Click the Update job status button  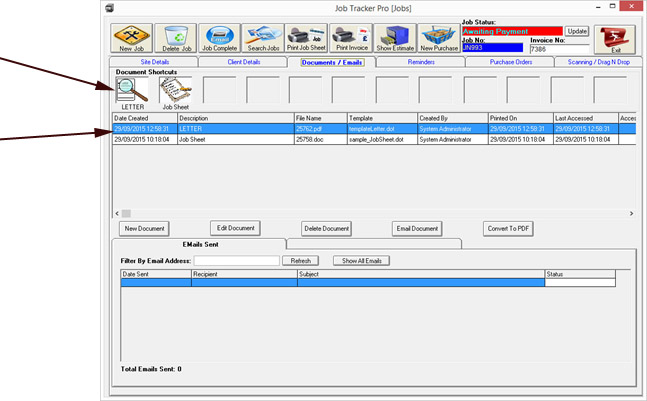[x=577, y=31]
